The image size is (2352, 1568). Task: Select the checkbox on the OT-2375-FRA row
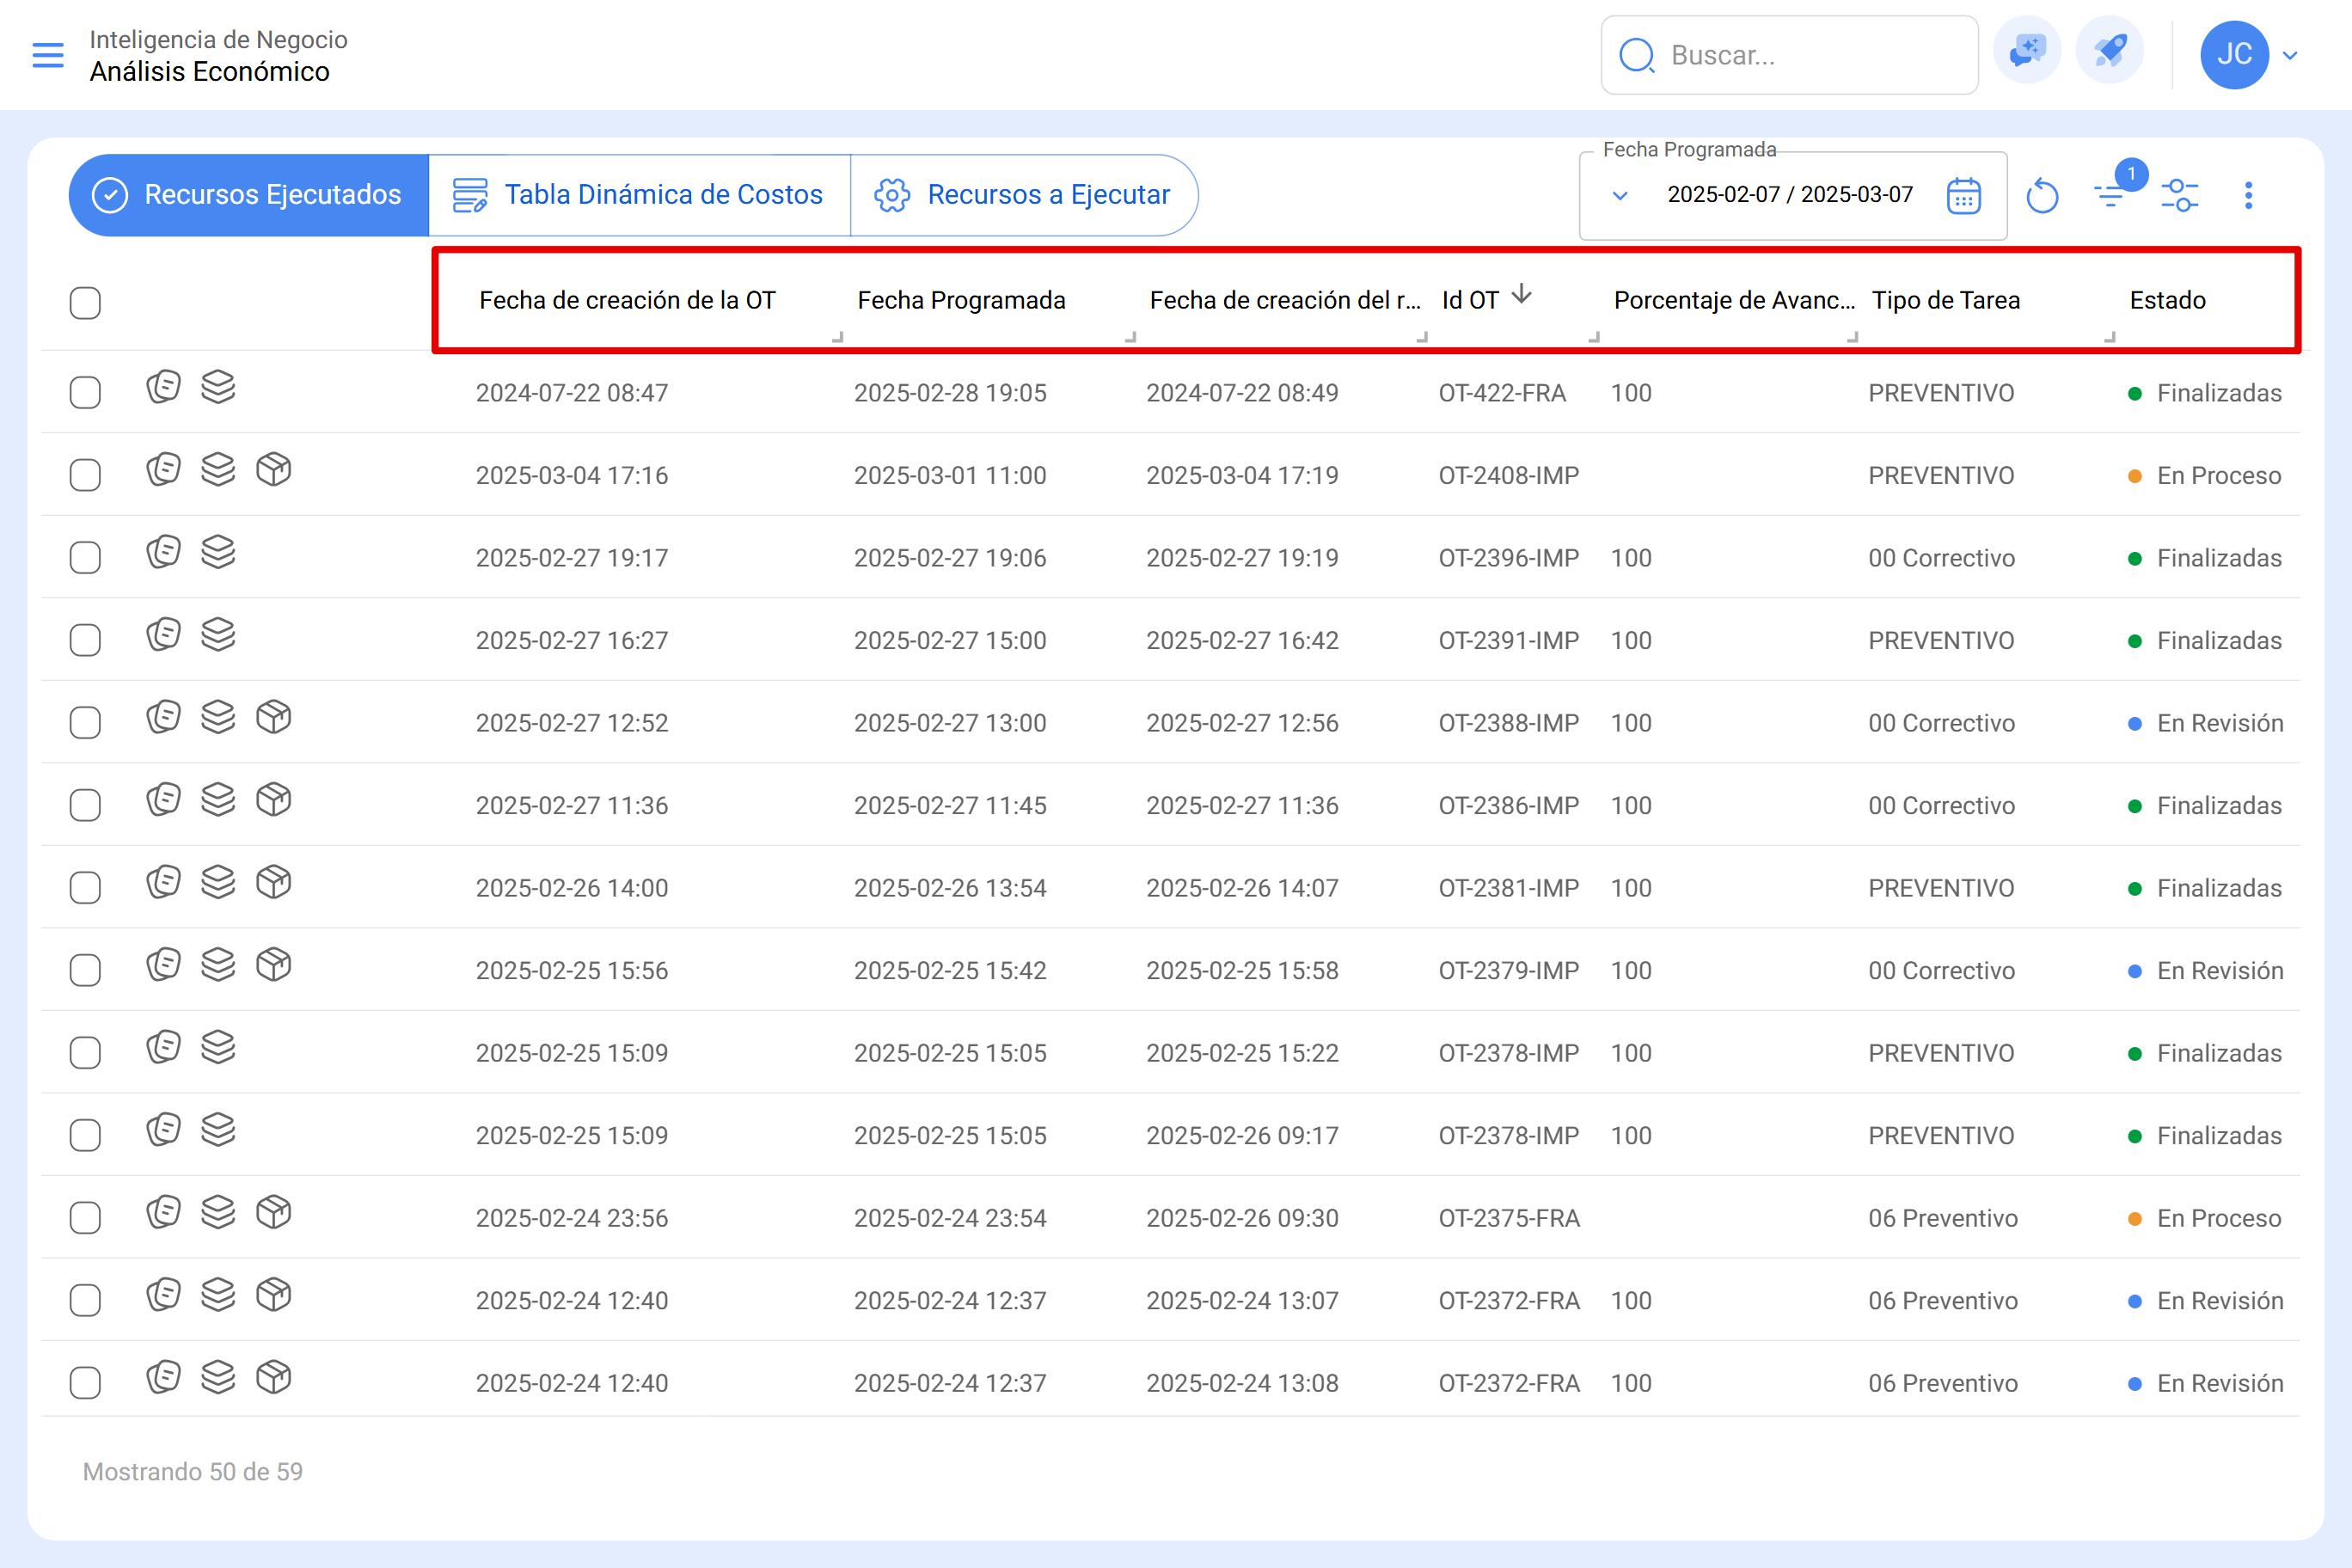coord(85,1217)
